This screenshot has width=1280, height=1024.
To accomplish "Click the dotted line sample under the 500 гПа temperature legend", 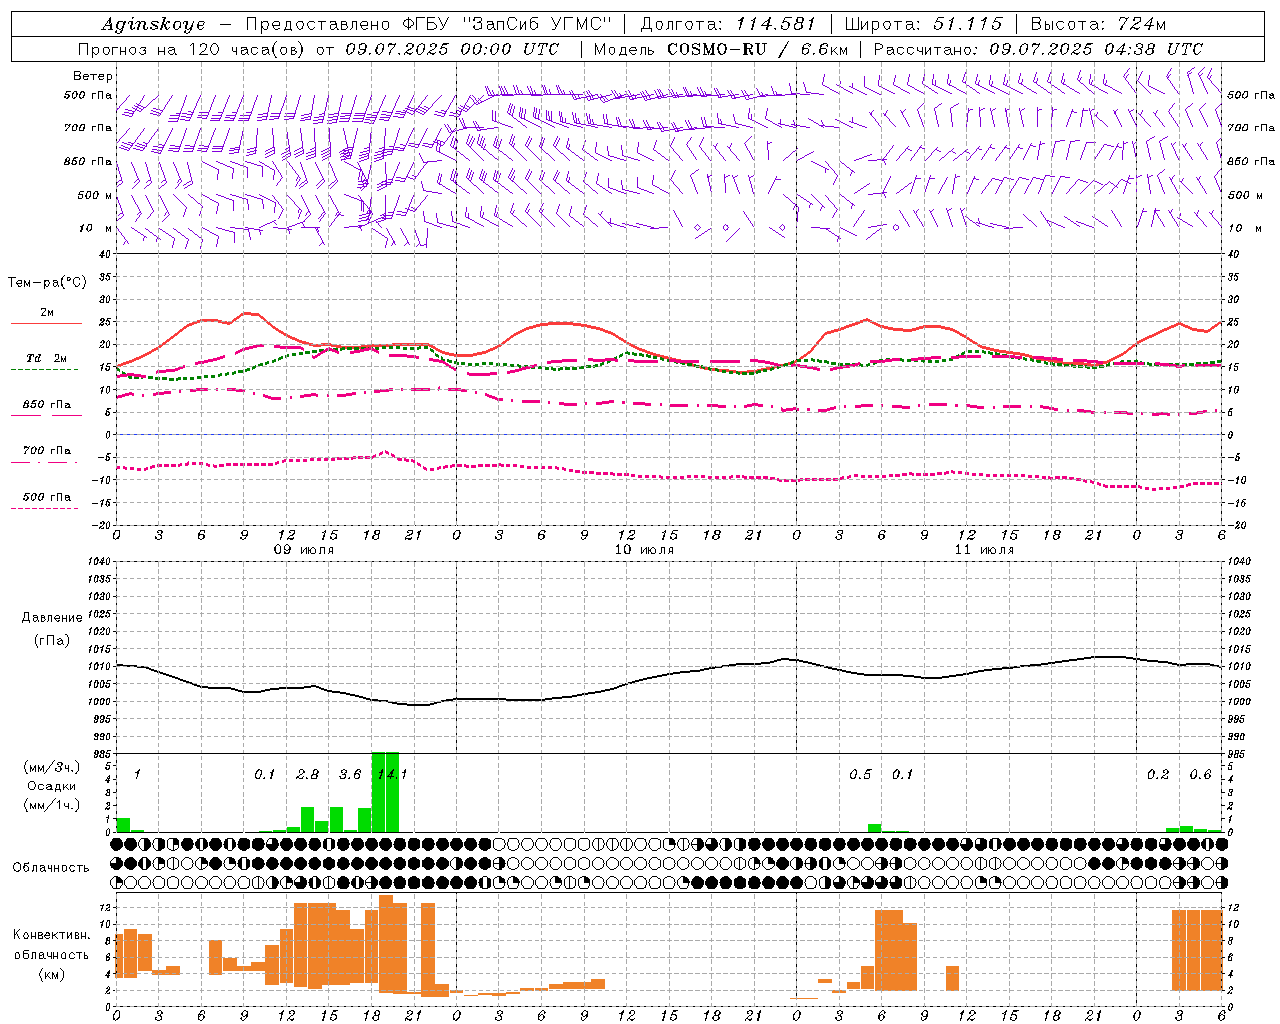I will click(x=44, y=508).
